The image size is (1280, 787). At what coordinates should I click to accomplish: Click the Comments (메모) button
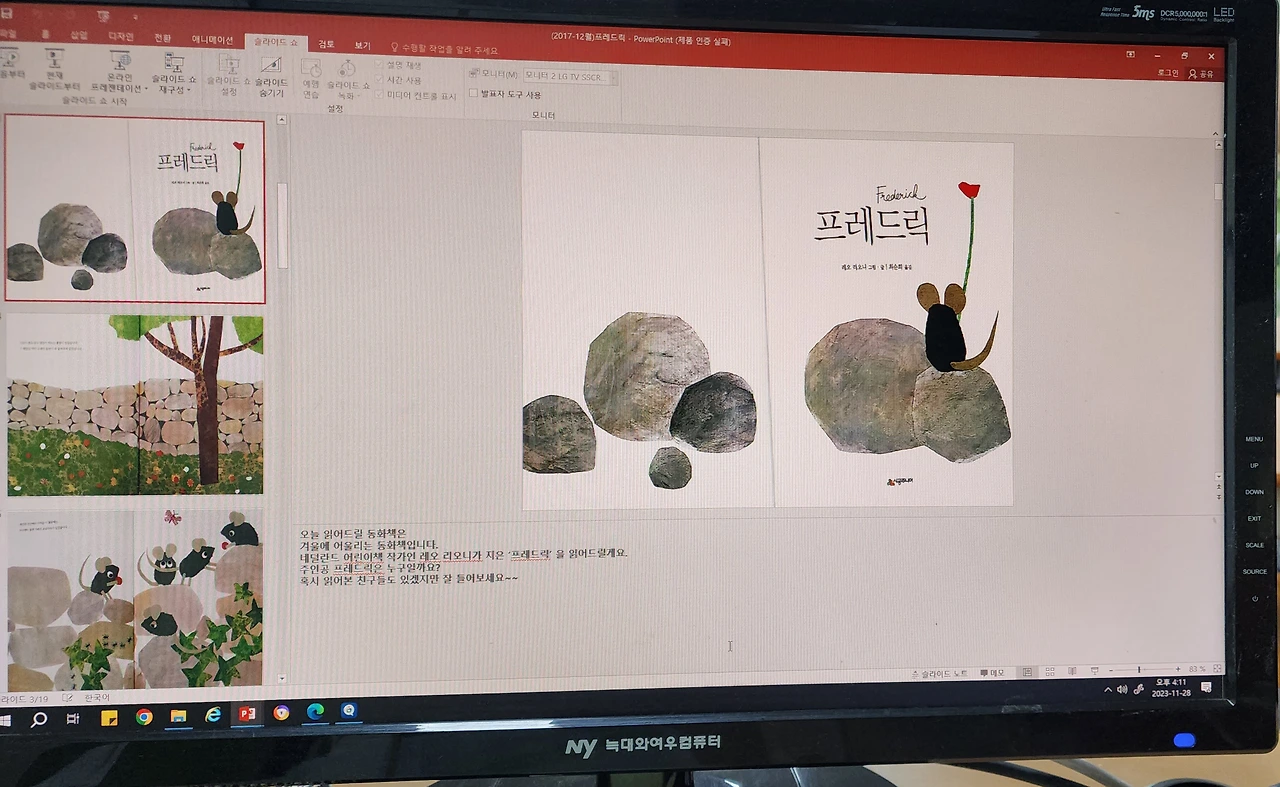click(x=992, y=673)
